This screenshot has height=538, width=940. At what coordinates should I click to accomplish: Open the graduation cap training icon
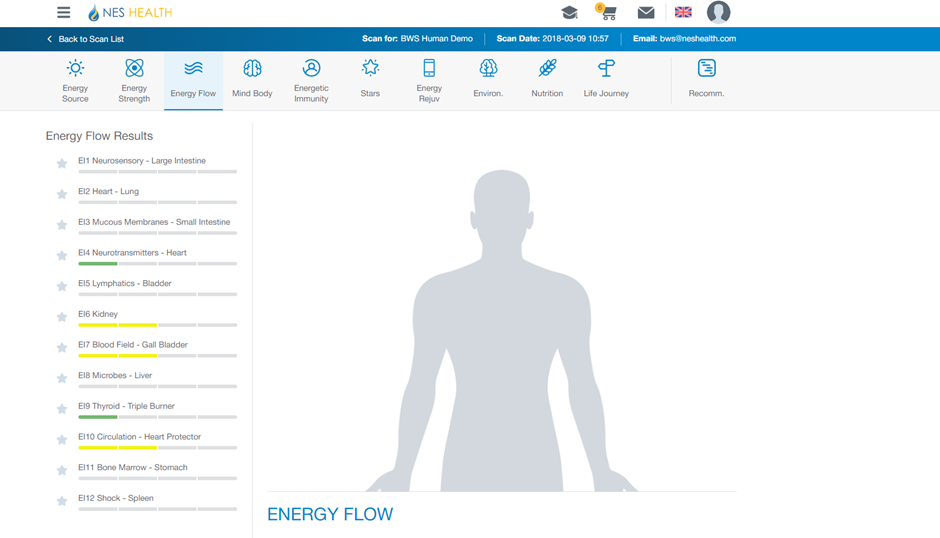click(569, 13)
